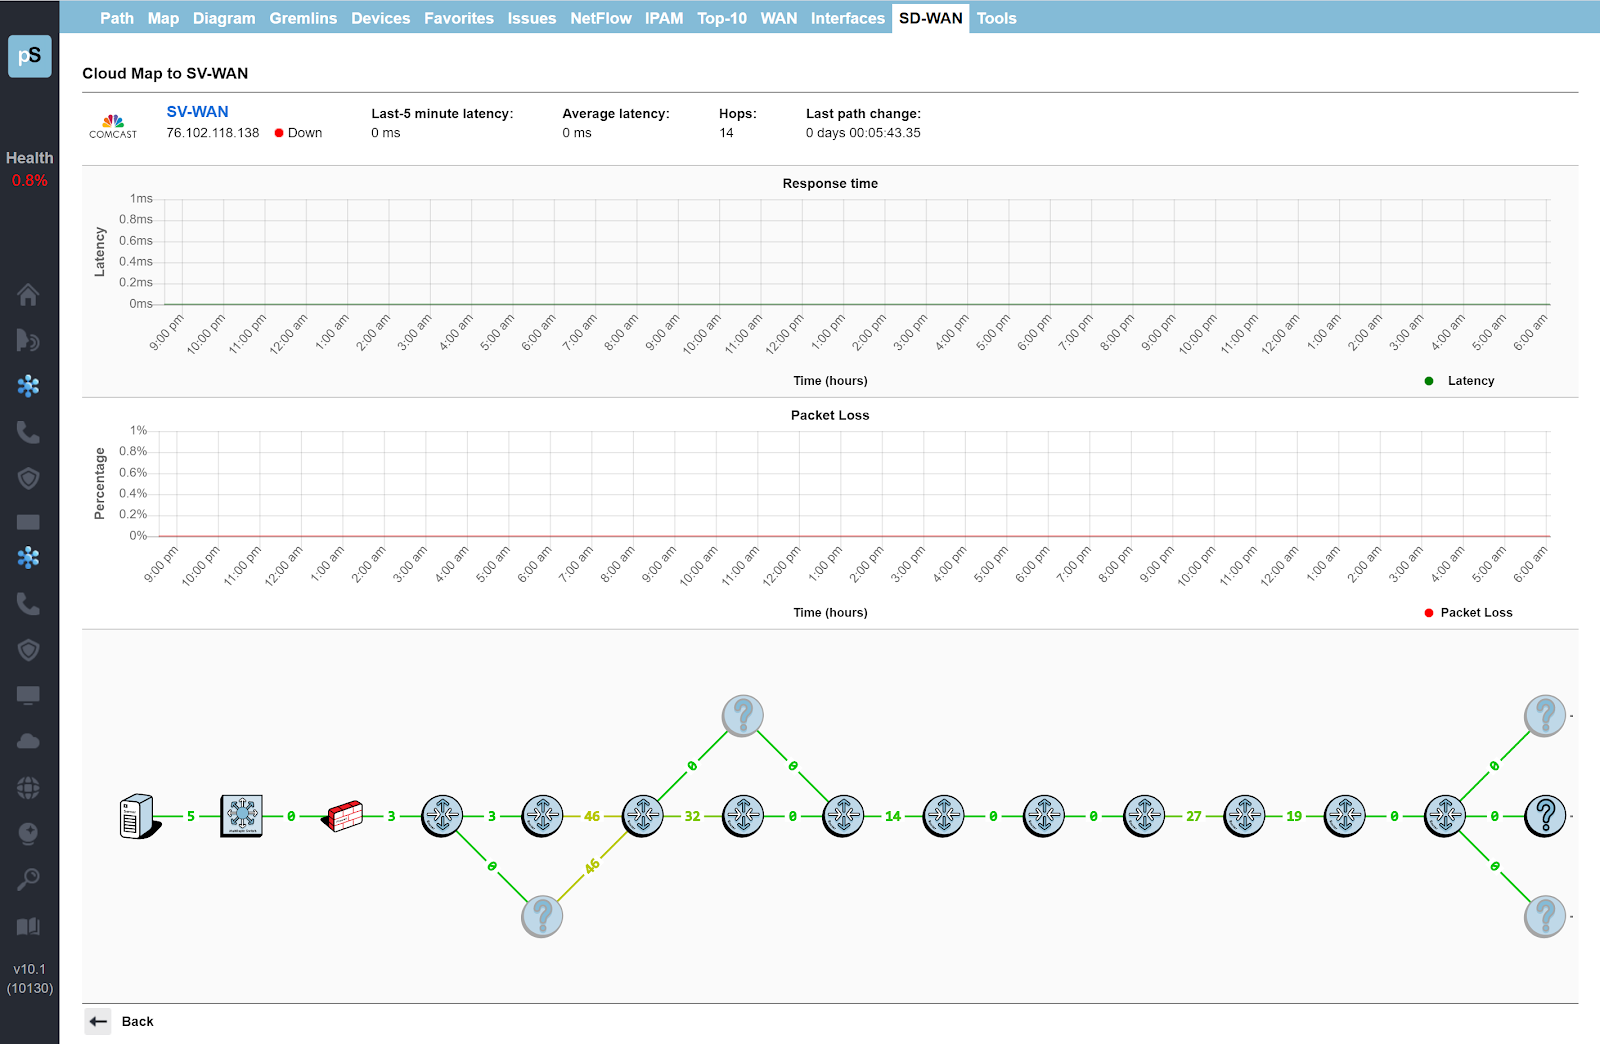Click the Health 0.8% indicator
The image size is (1600, 1044).
coord(29,169)
